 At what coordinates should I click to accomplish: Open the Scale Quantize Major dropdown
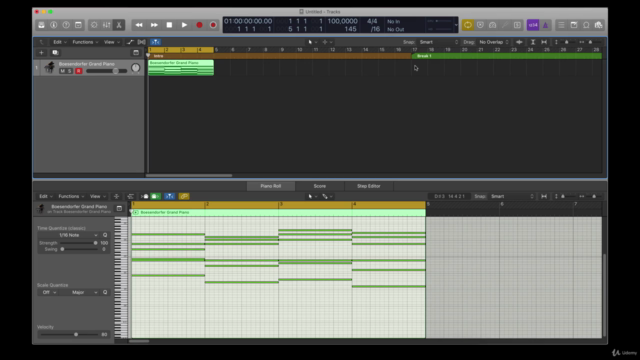coord(83,292)
